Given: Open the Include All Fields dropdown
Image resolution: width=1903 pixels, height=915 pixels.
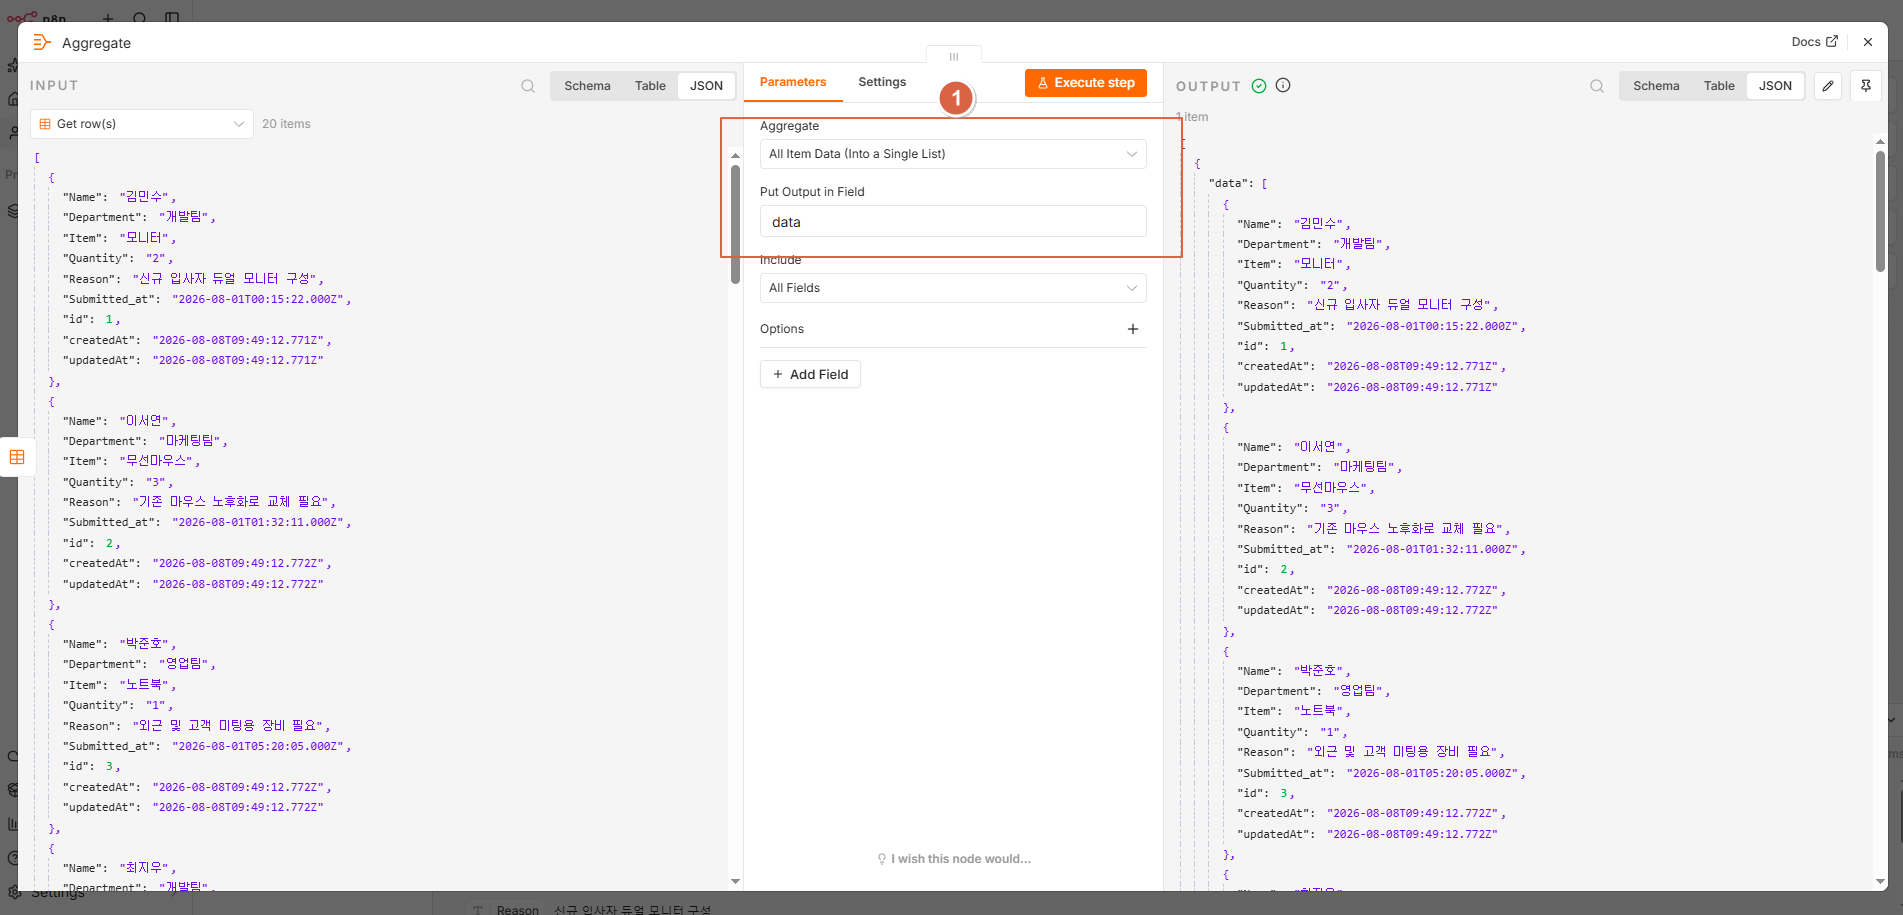Looking at the screenshot, I should pos(953,288).
